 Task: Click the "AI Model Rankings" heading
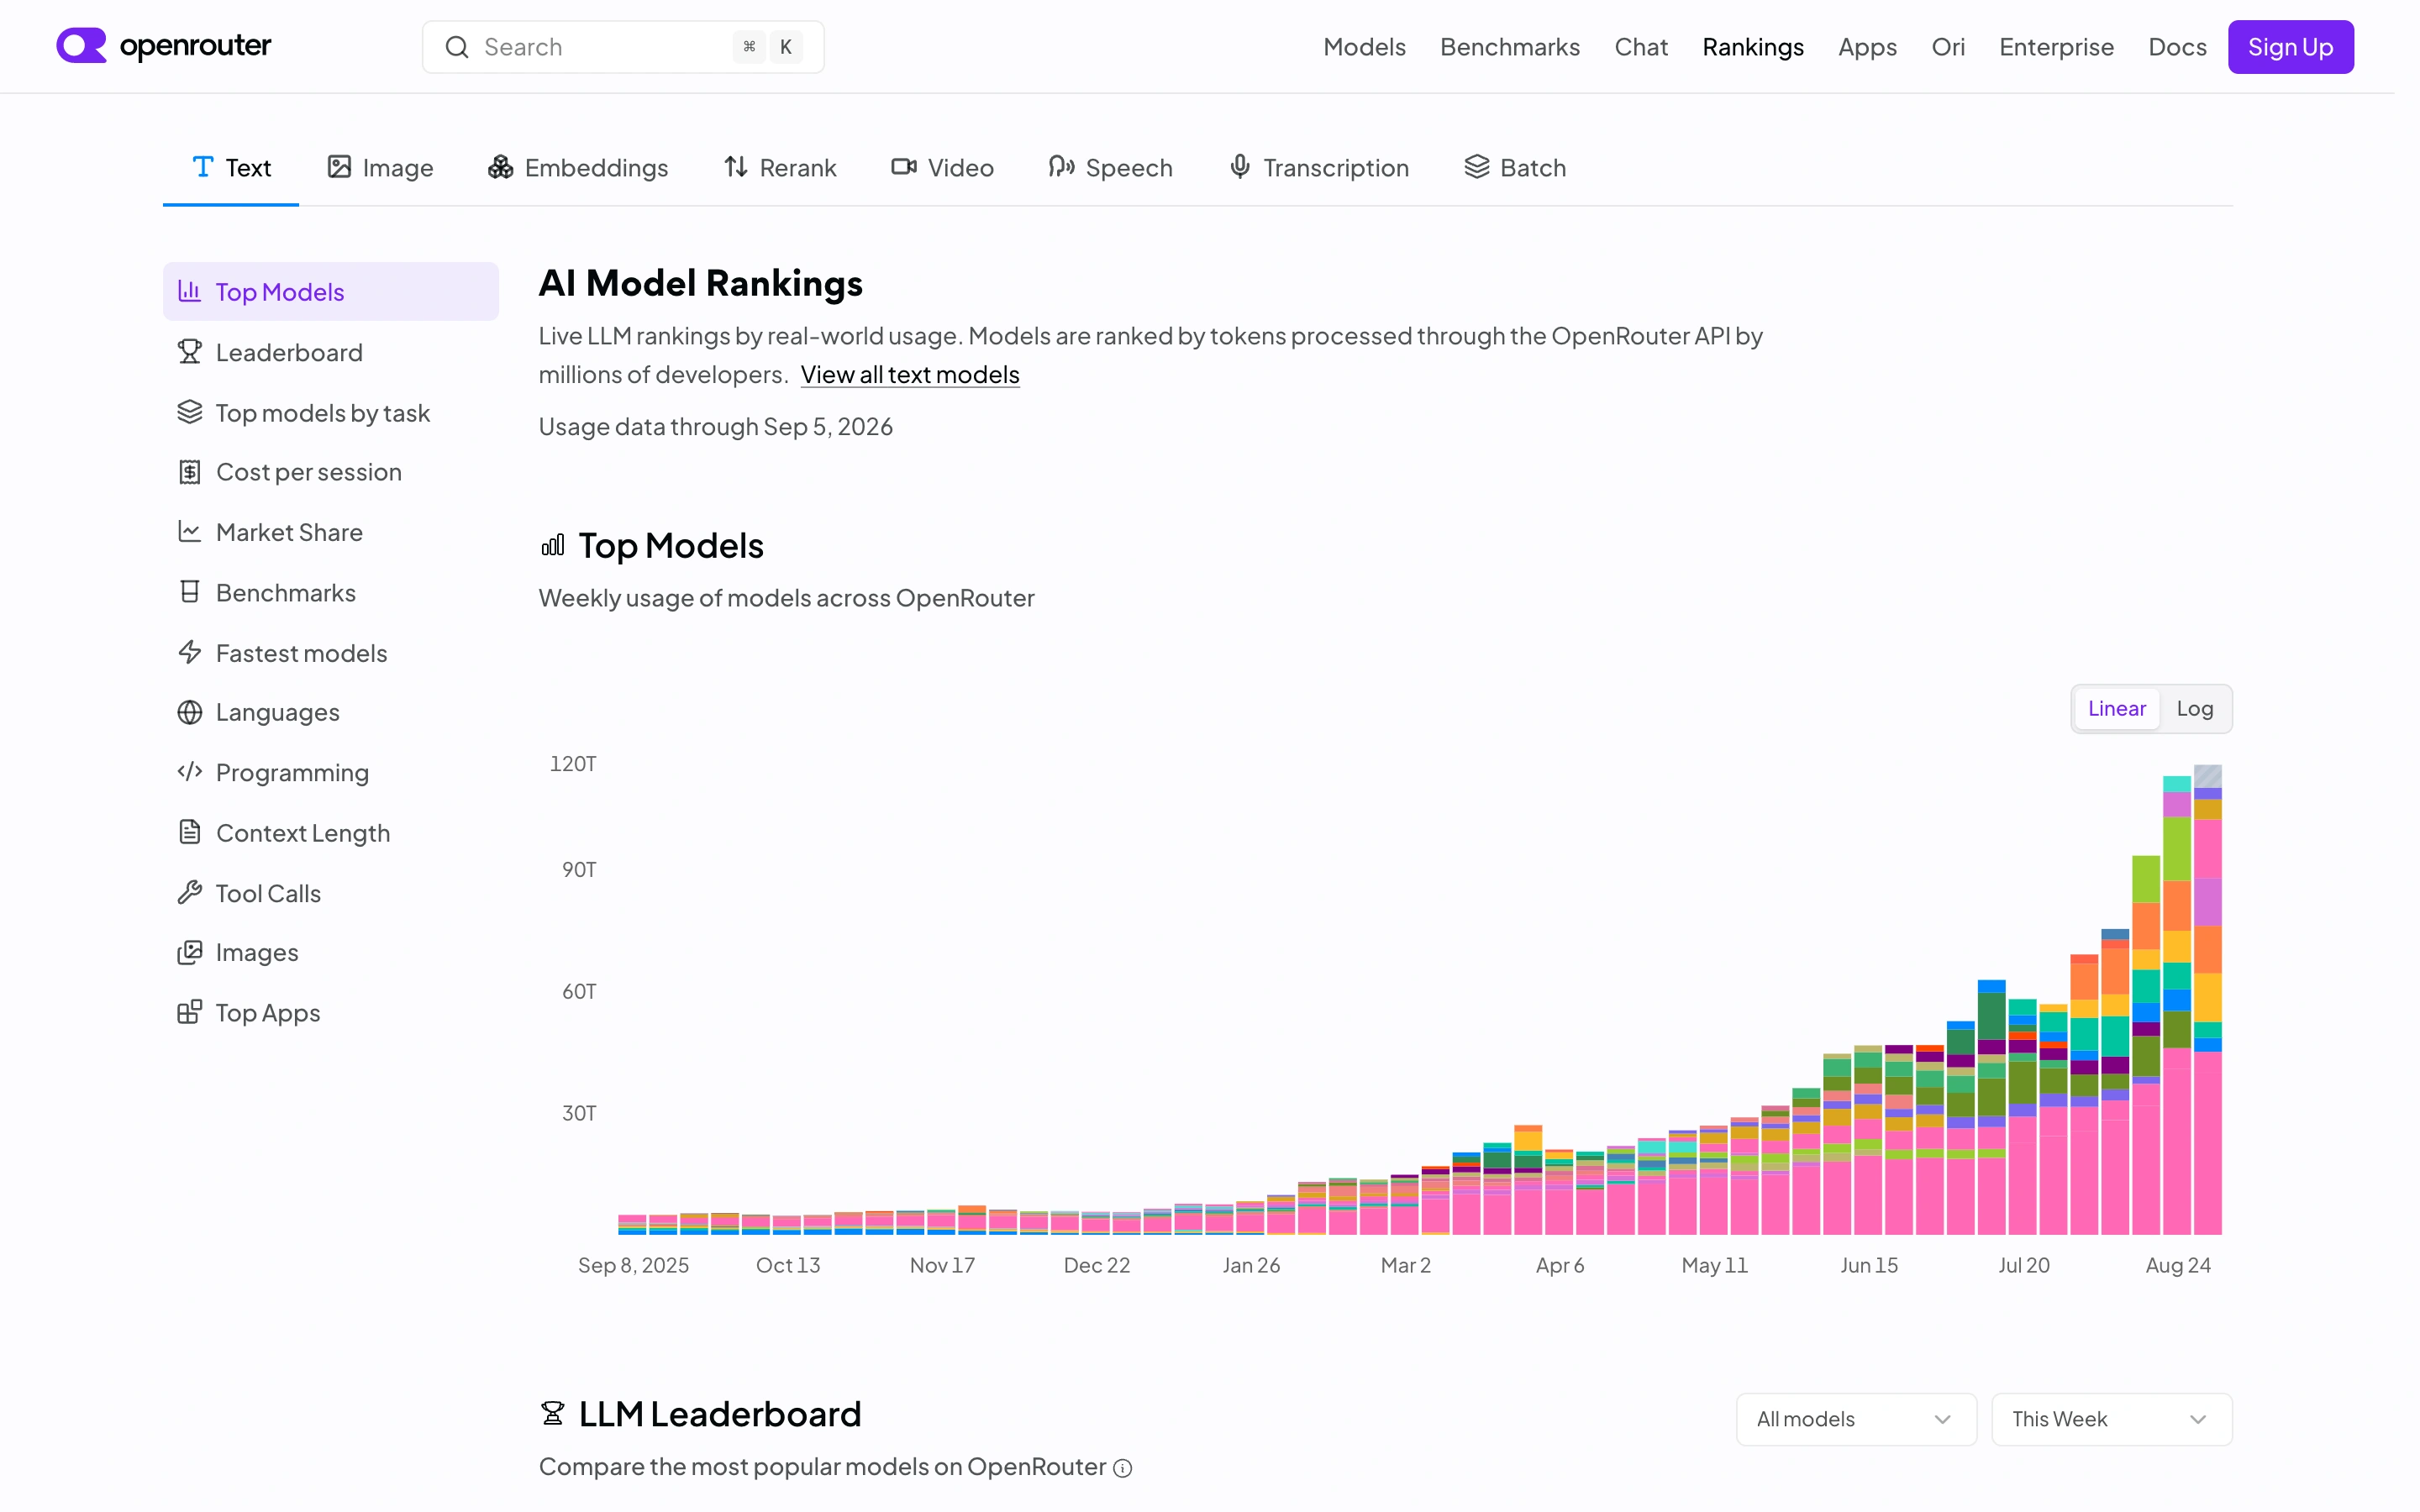[701, 283]
